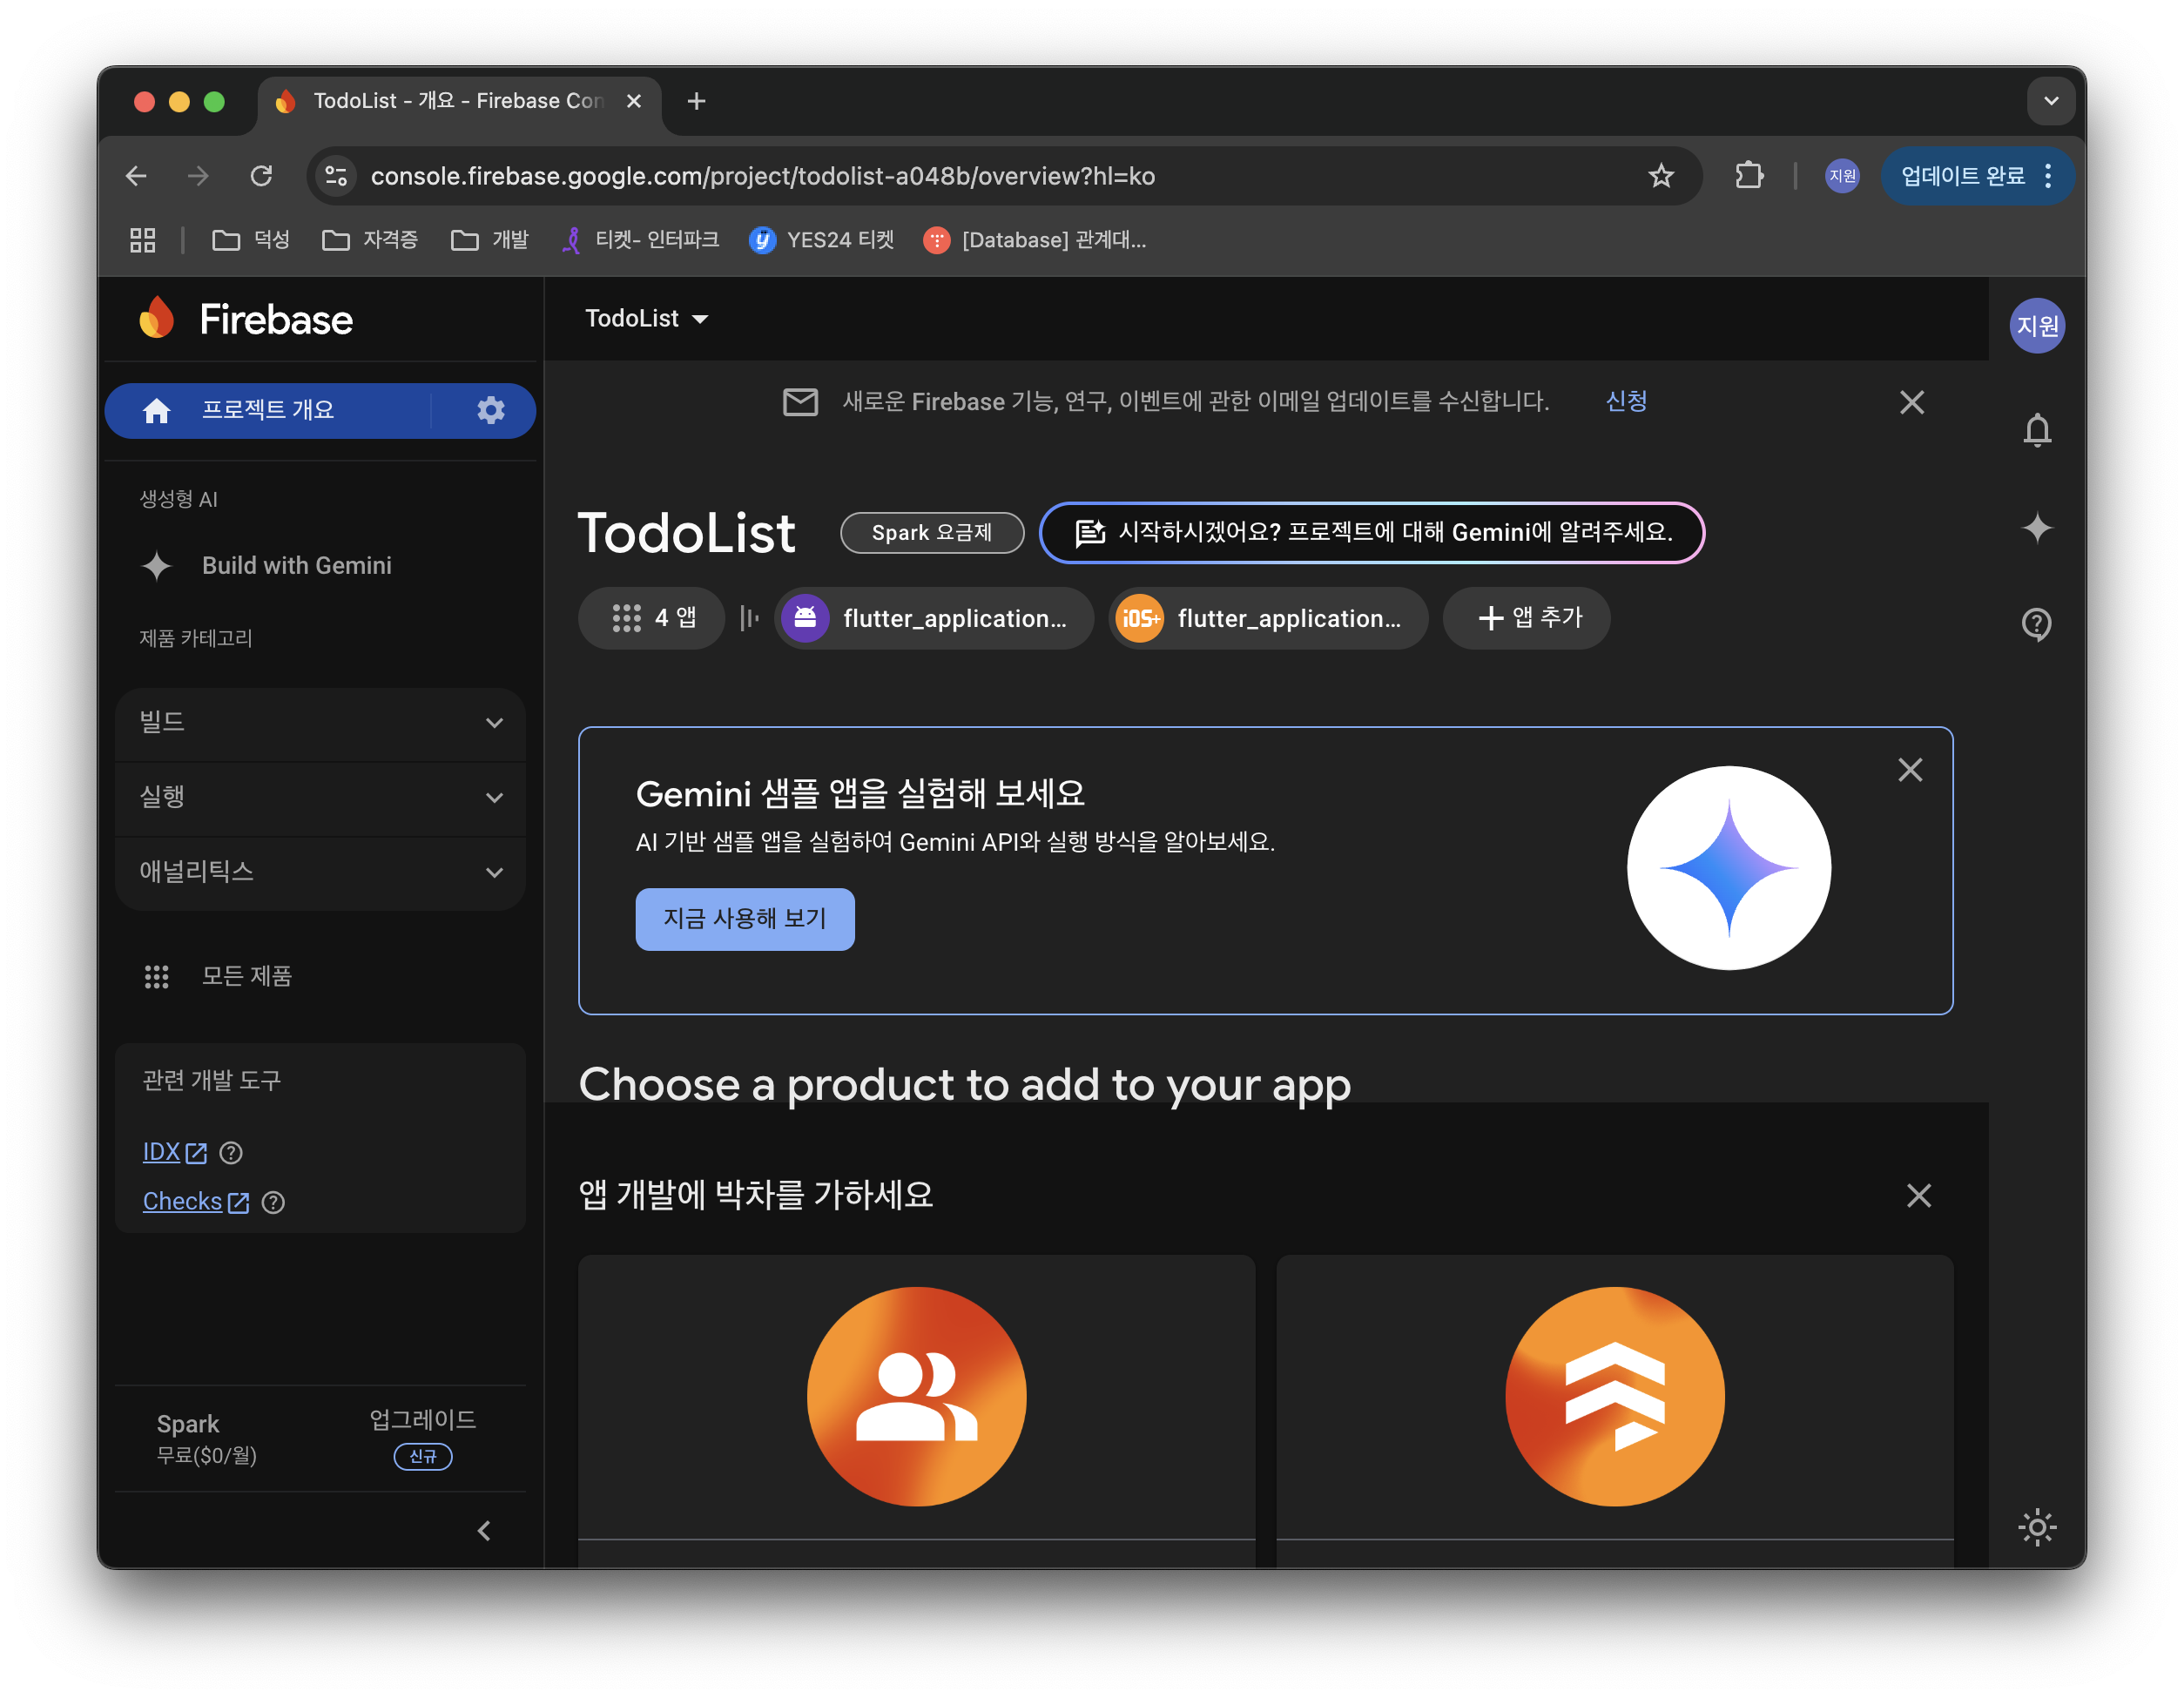Click the 지금 사용해 보기 button
The image size is (2184, 1698).
(x=744, y=919)
